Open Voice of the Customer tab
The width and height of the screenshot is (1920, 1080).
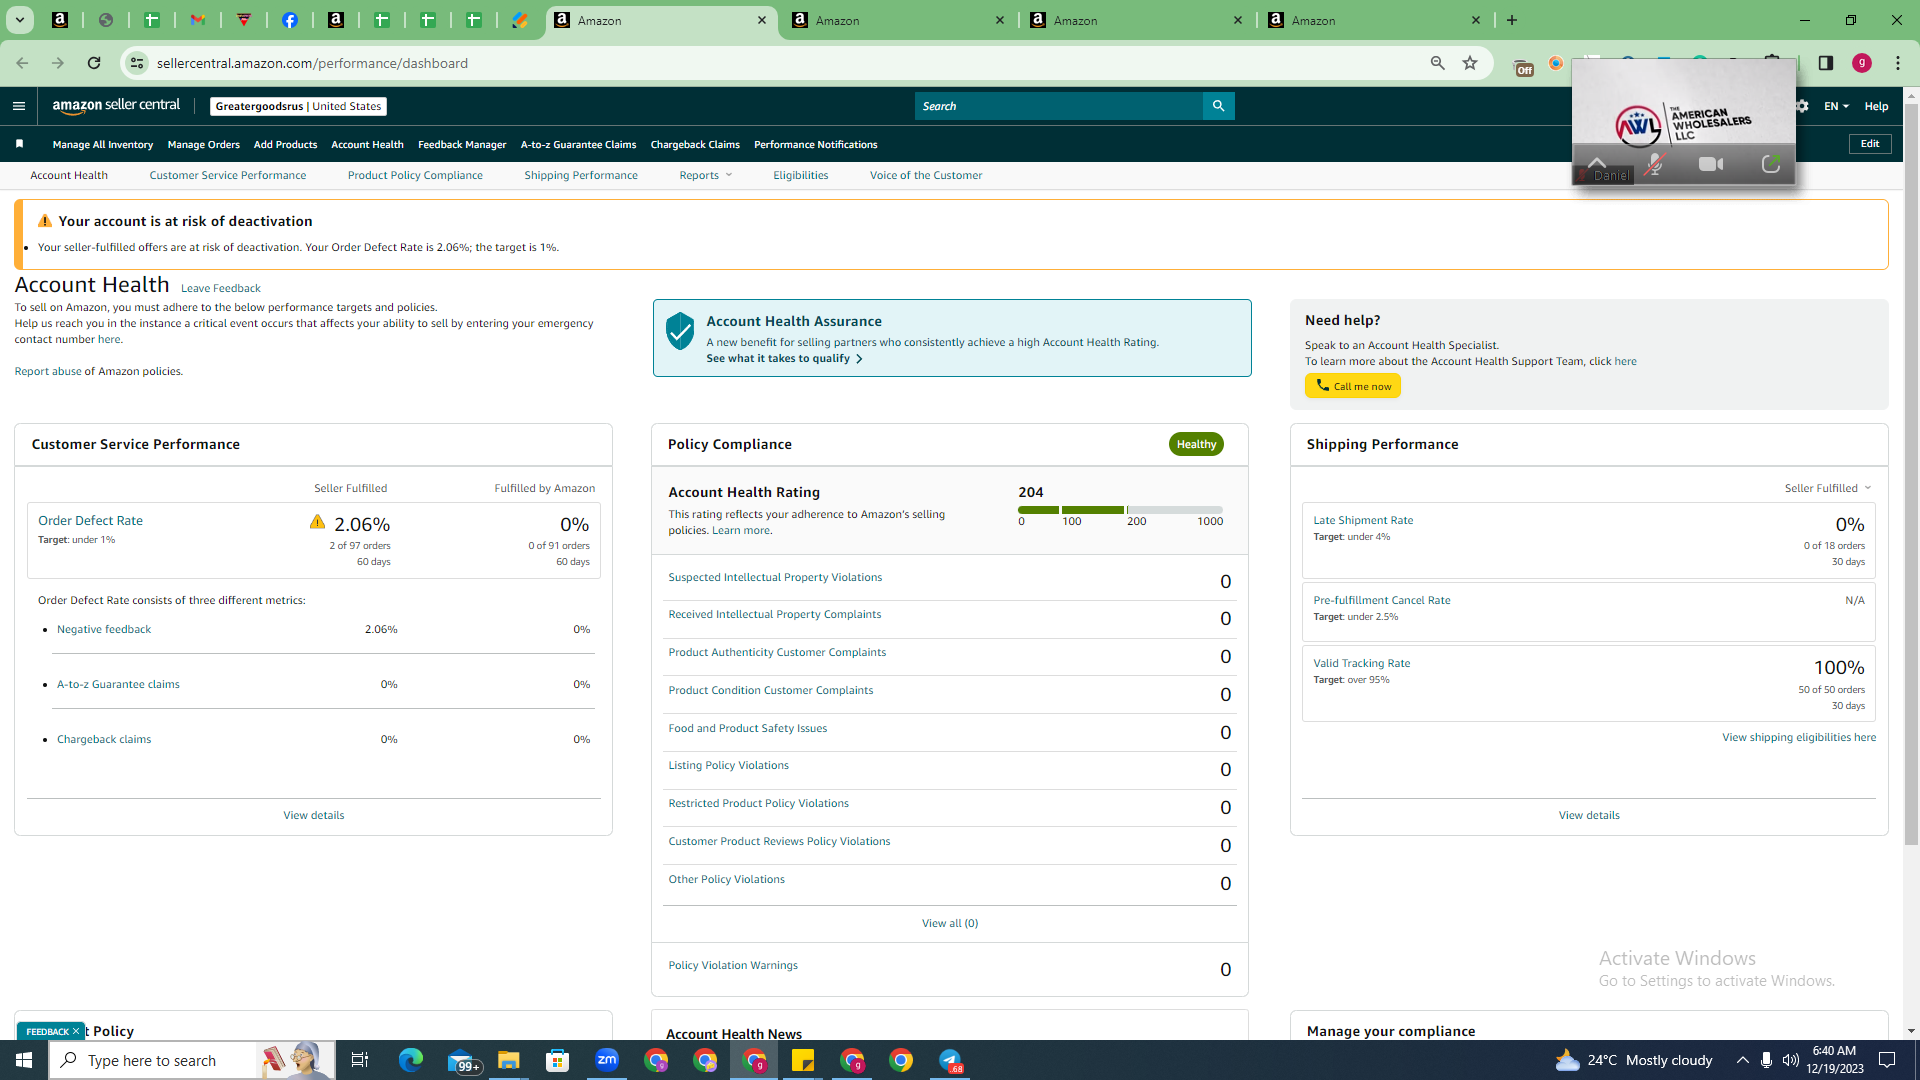point(926,175)
